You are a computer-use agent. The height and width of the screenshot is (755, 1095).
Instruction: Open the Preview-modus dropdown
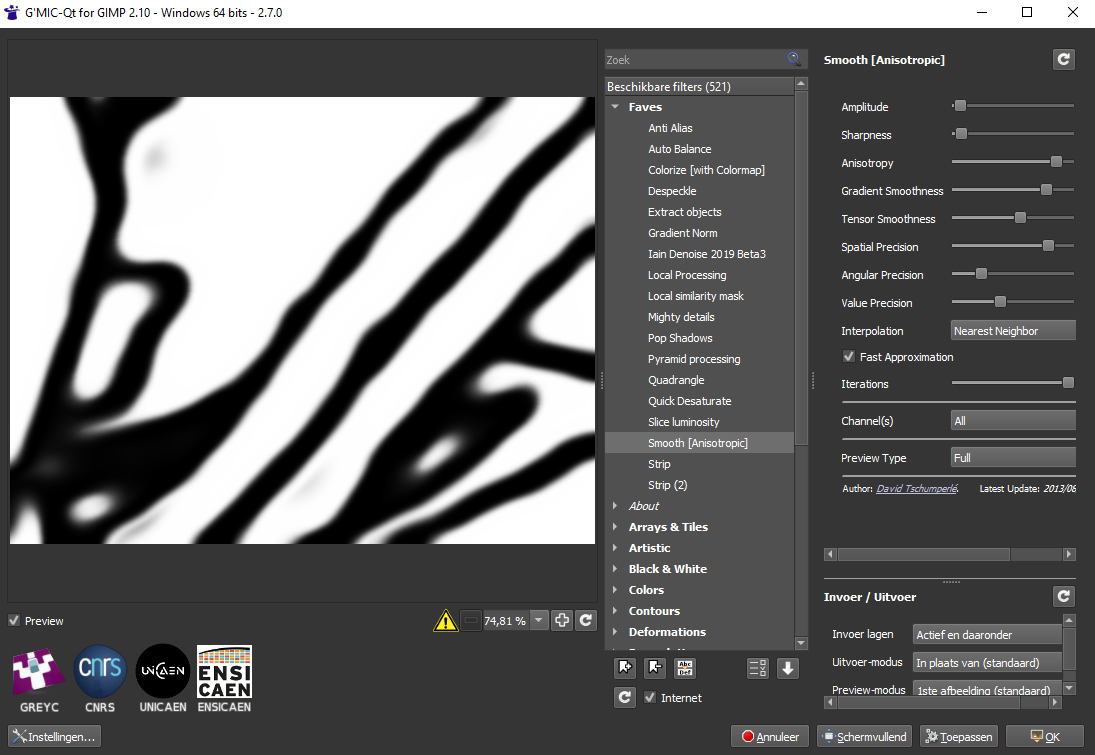[987, 689]
